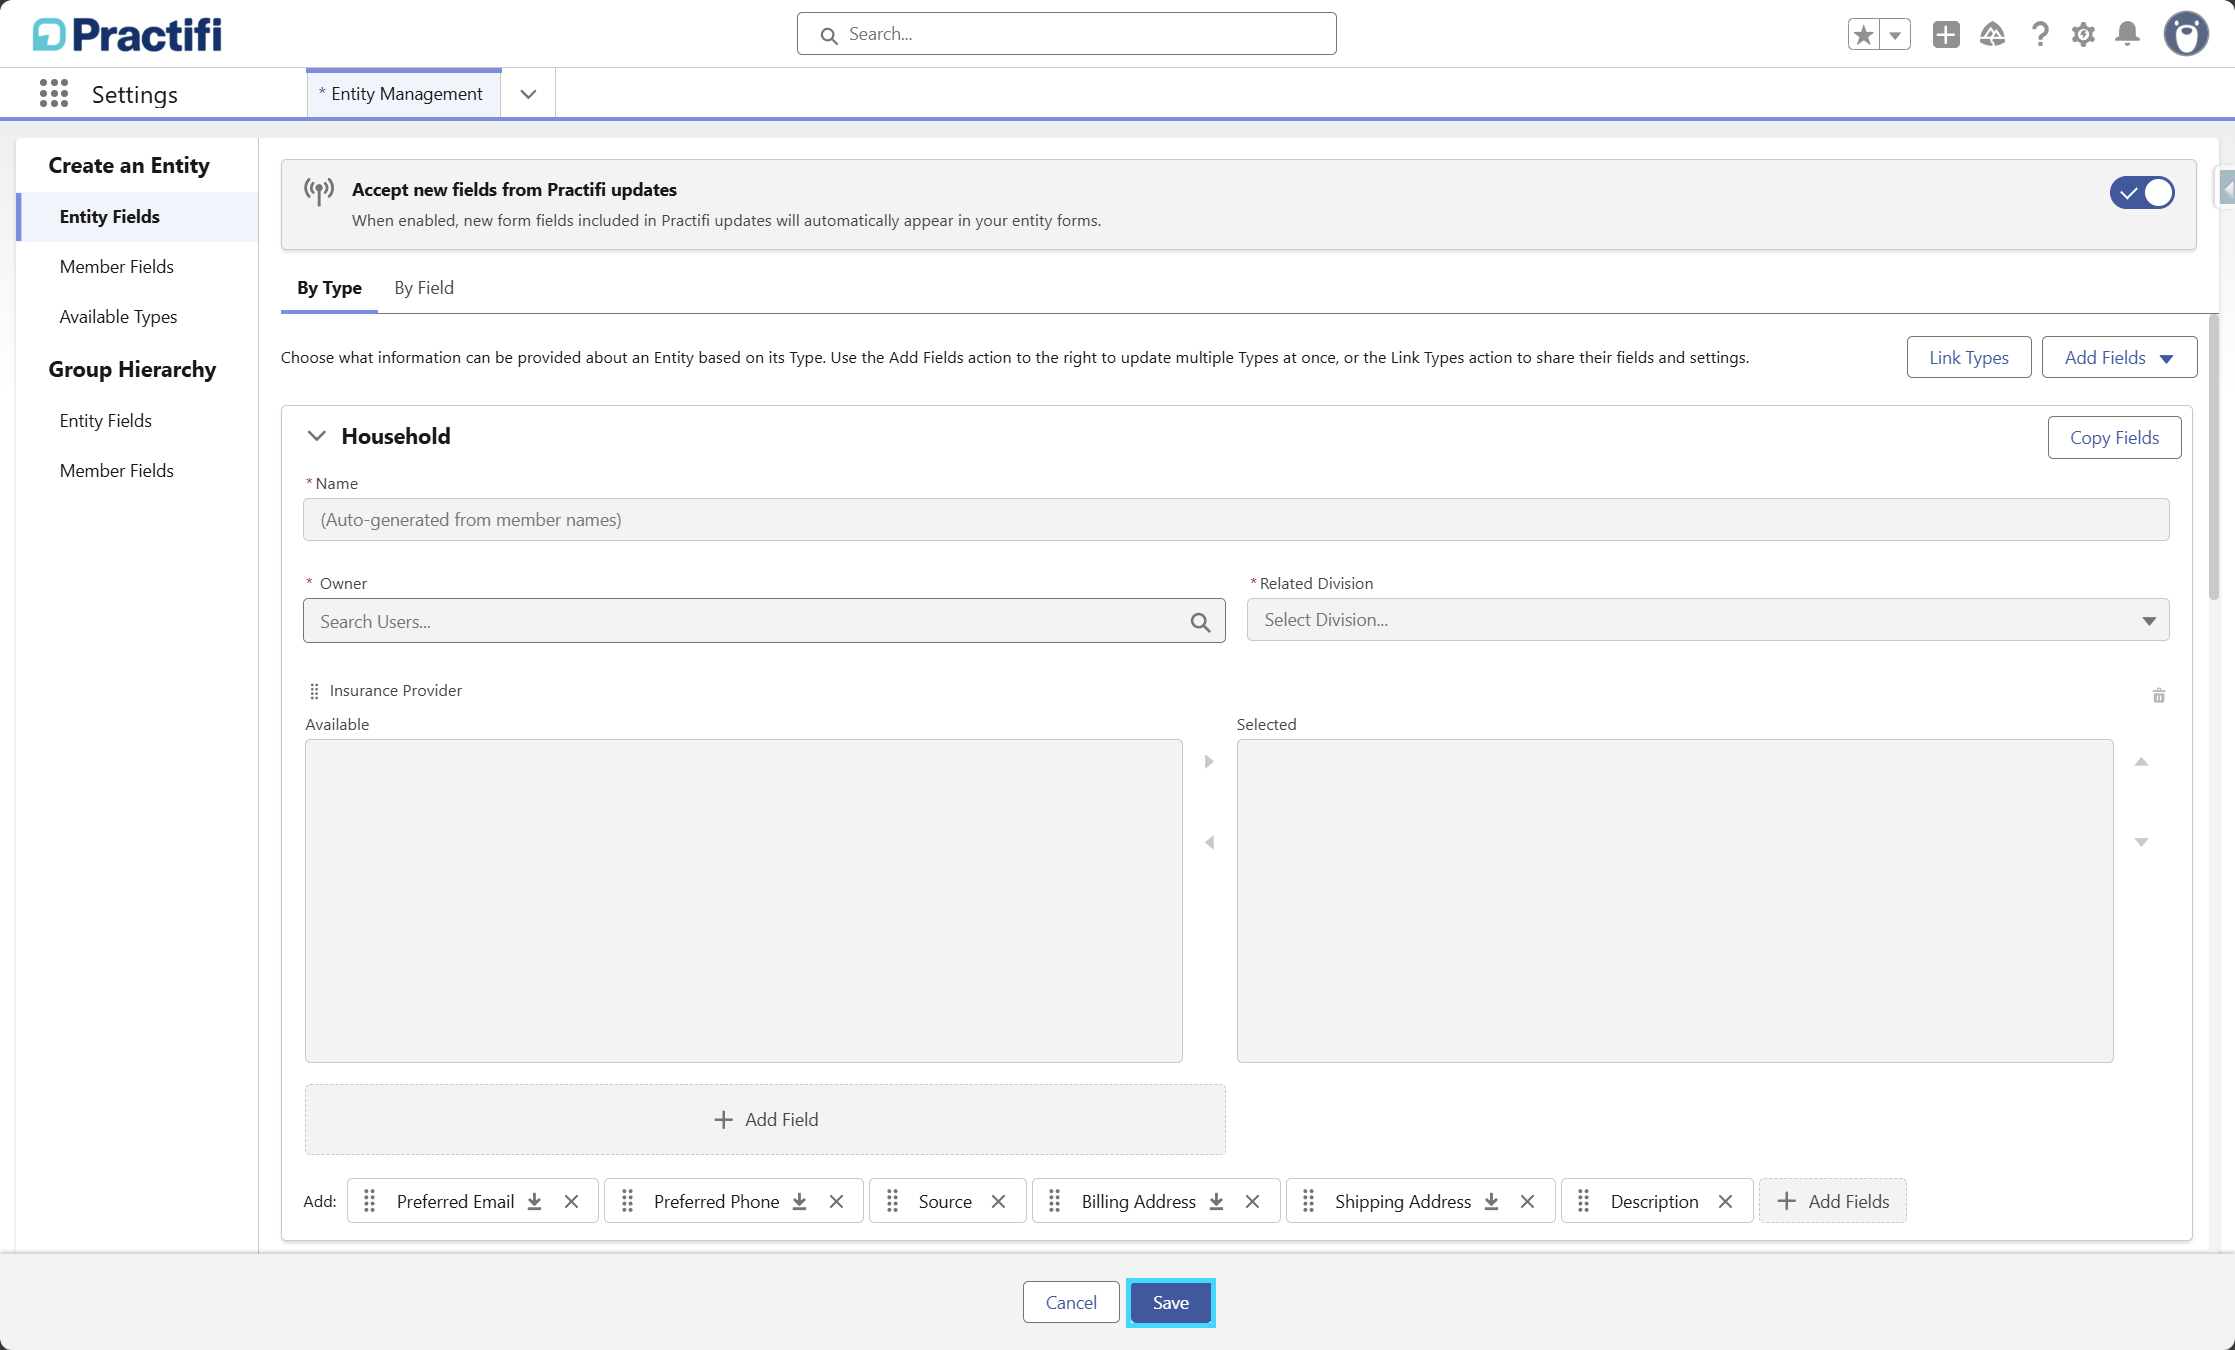
Task: Move selected item up with up arrow
Action: click(x=2141, y=762)
